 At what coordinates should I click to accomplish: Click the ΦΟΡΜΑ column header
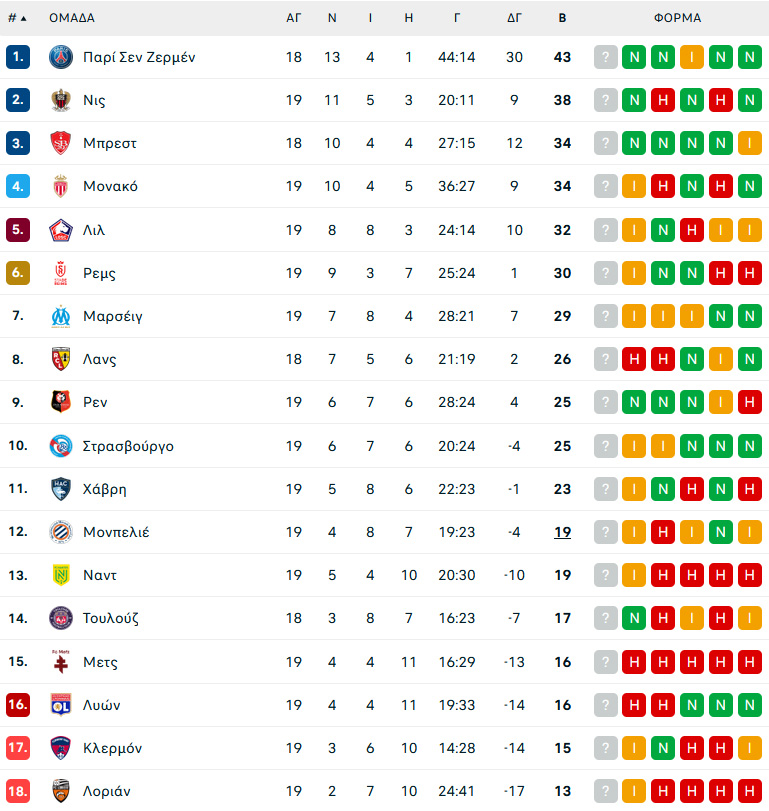pos(677,18)
